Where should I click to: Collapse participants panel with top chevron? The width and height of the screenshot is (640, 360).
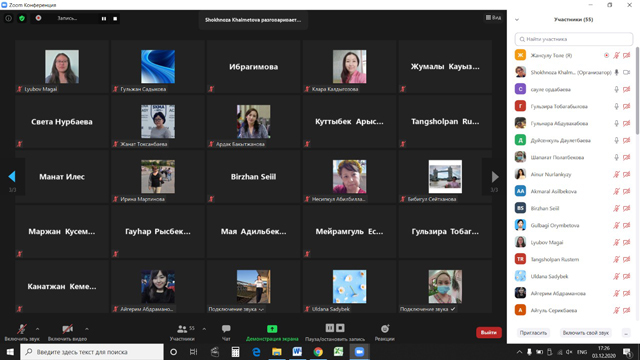click(517, 20)
